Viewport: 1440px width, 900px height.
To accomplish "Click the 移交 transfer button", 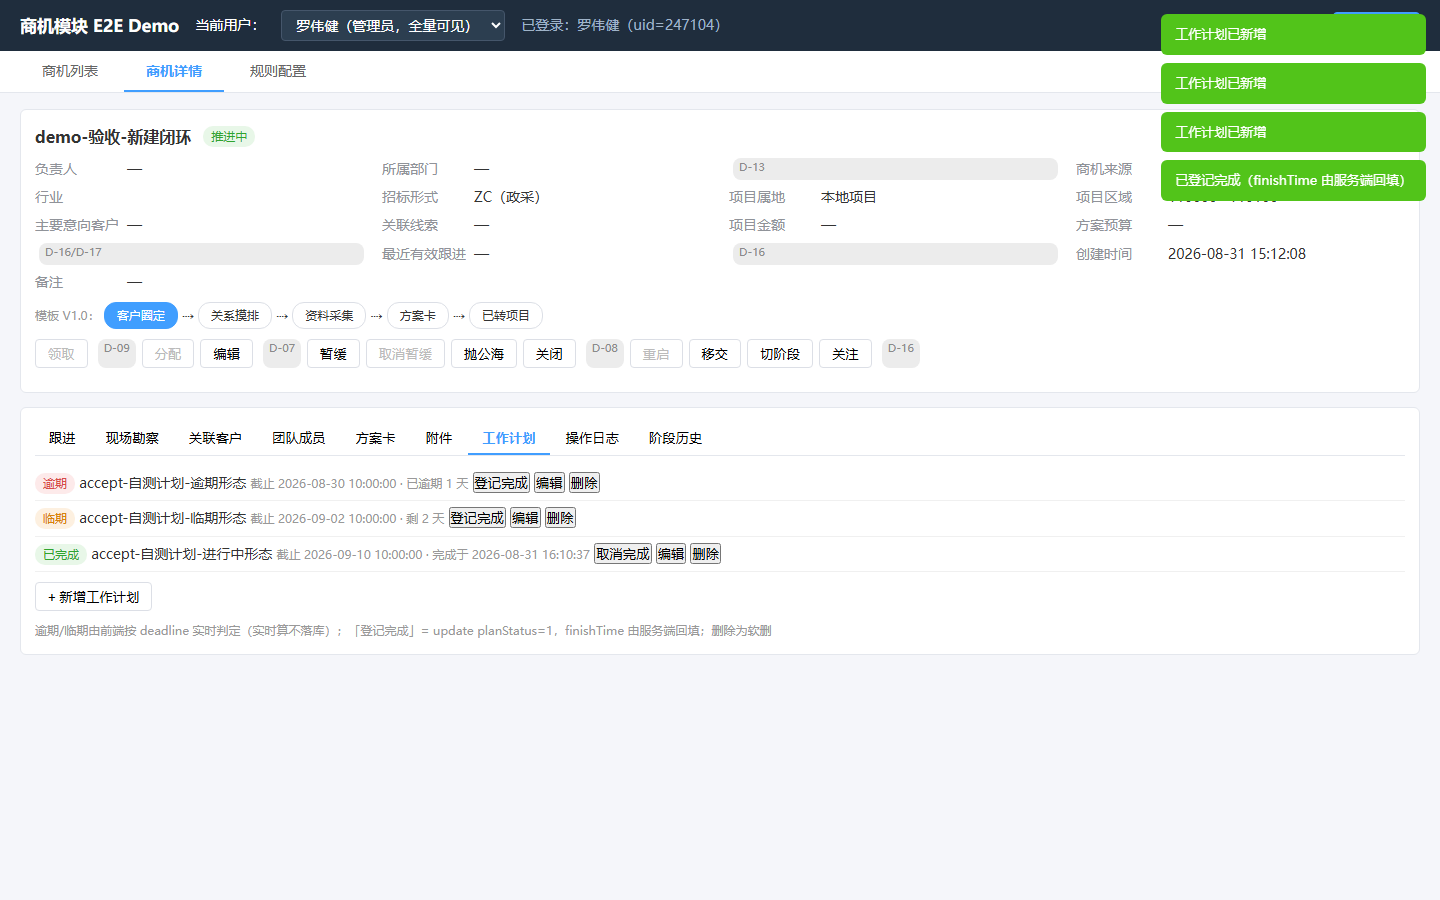I will click(715, 354).
